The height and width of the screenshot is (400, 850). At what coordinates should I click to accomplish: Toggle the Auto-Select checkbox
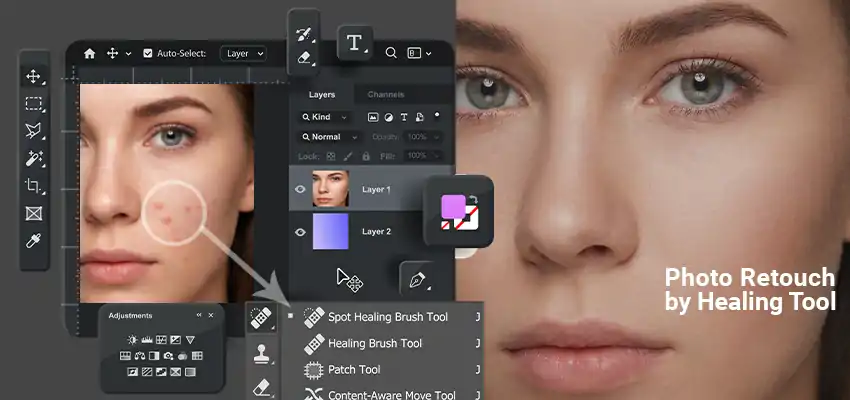point(147,53)
